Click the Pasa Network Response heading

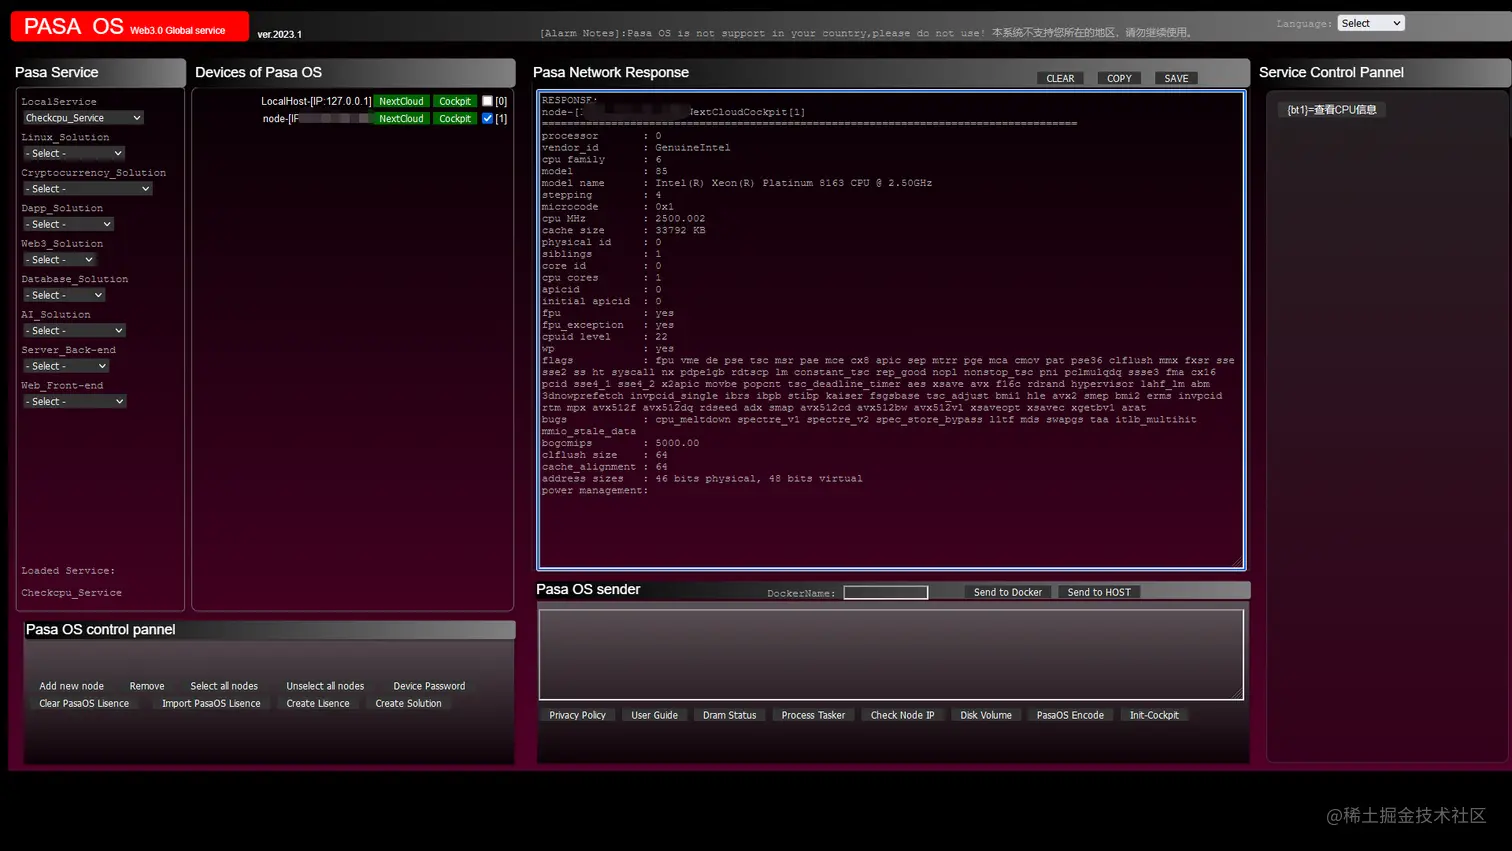tap(611, 72)
